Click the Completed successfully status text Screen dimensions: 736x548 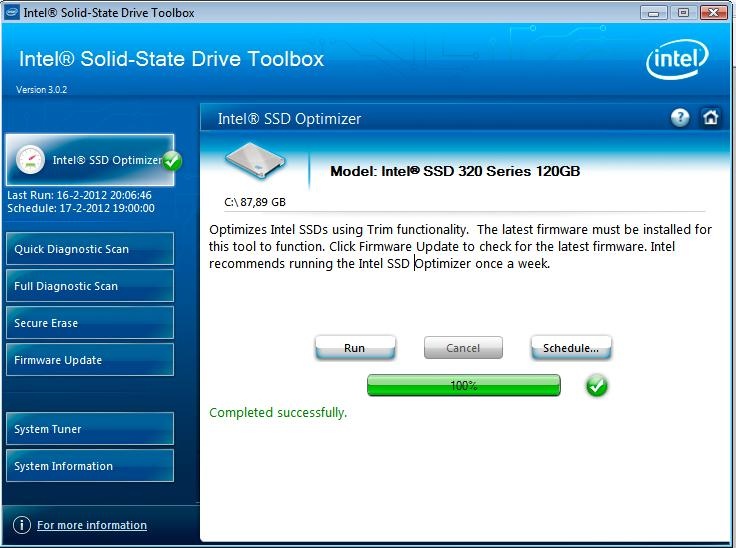278,412
